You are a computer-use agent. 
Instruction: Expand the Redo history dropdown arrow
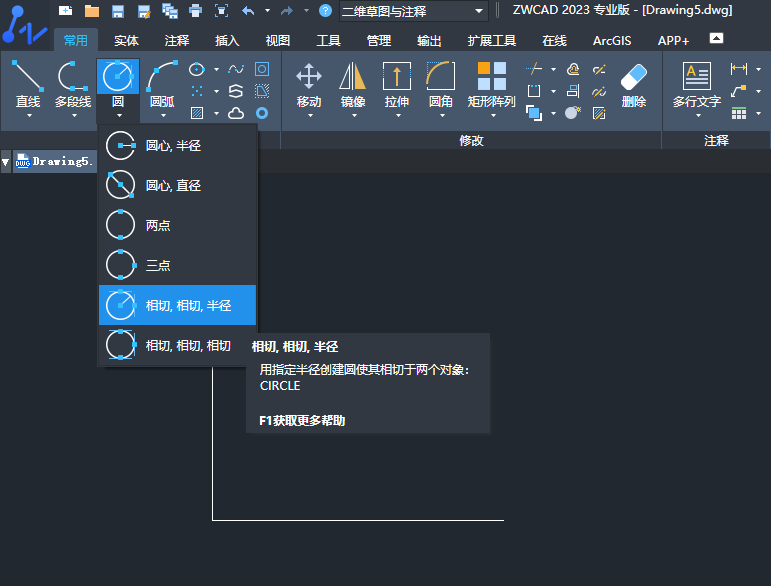tap(306, 10)
